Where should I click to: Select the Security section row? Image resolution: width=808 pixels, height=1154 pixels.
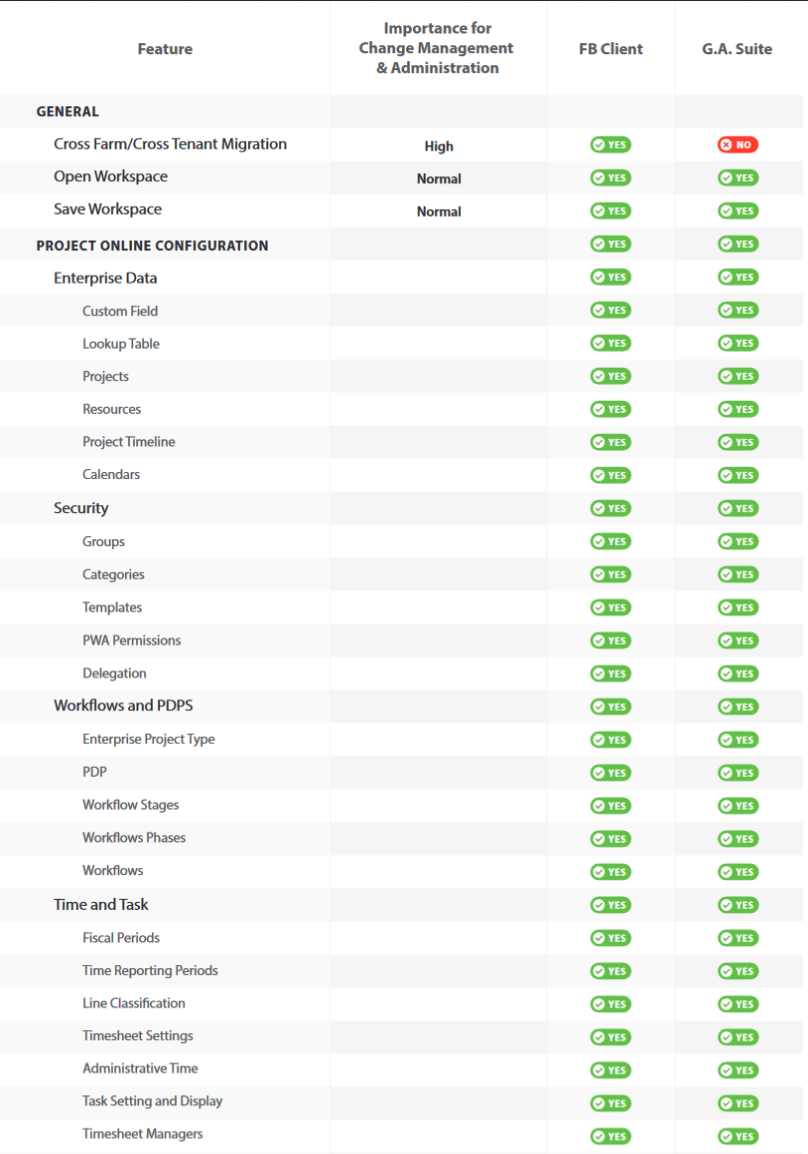pos(401,509)
